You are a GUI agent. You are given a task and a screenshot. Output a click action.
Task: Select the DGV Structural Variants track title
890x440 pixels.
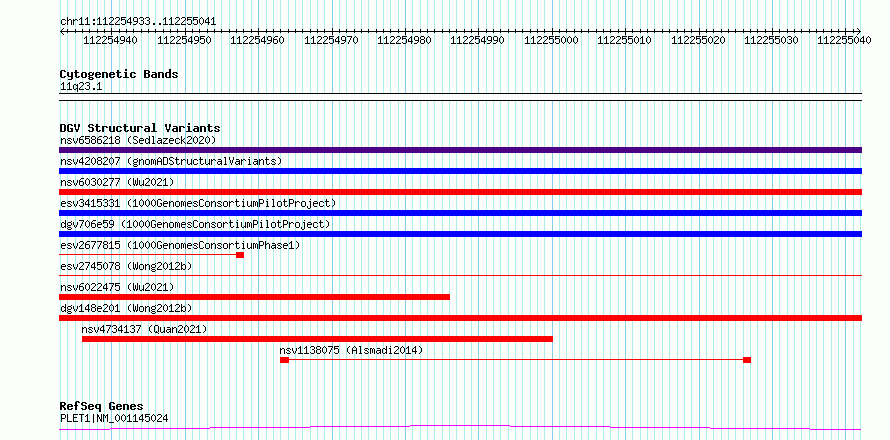click(x=140, y=128)
